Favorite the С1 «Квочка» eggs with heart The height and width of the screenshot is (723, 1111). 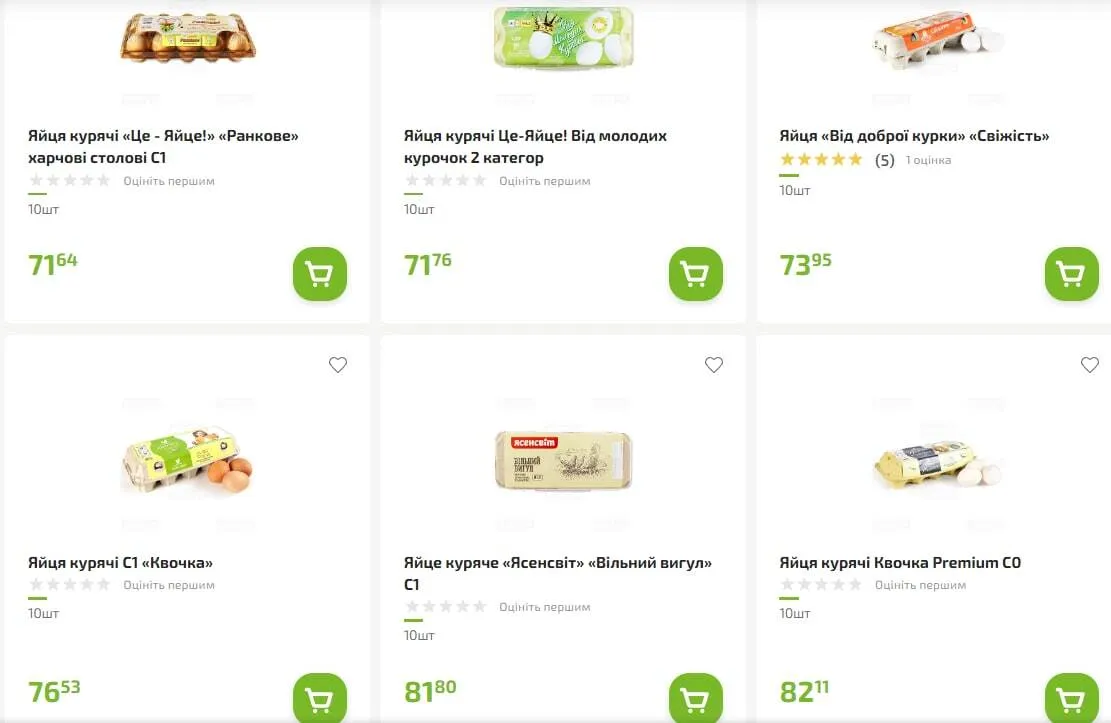click(x=338, y=365)
